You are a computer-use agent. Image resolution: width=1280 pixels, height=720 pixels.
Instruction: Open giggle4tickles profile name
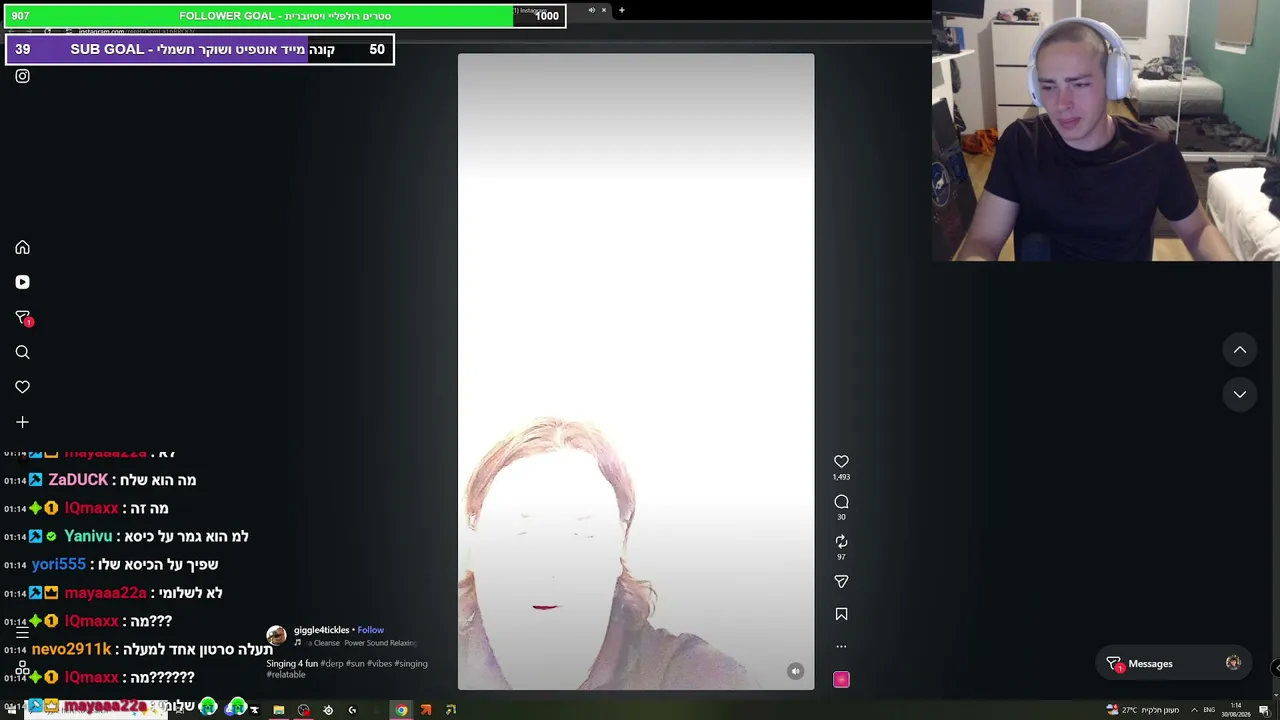(x=321, y=630)
